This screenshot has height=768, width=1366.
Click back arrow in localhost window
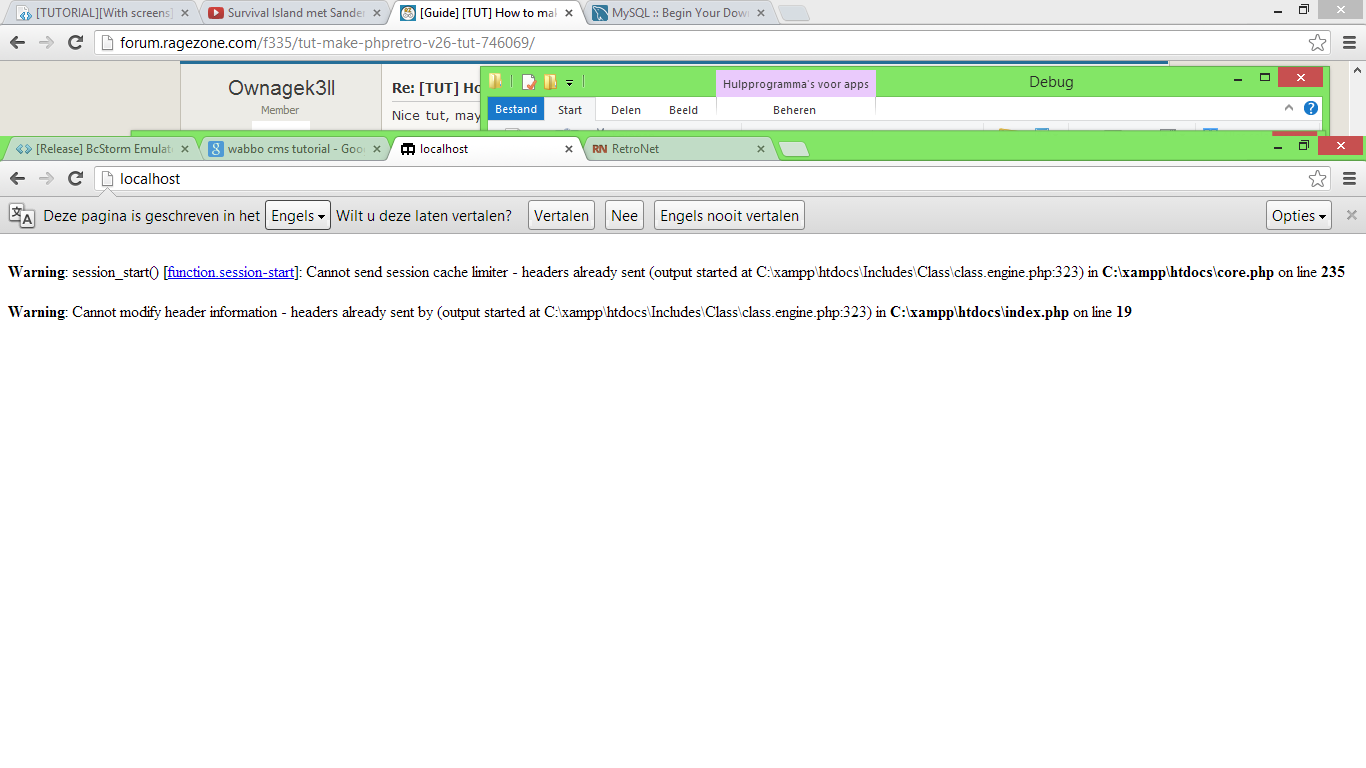17,178
